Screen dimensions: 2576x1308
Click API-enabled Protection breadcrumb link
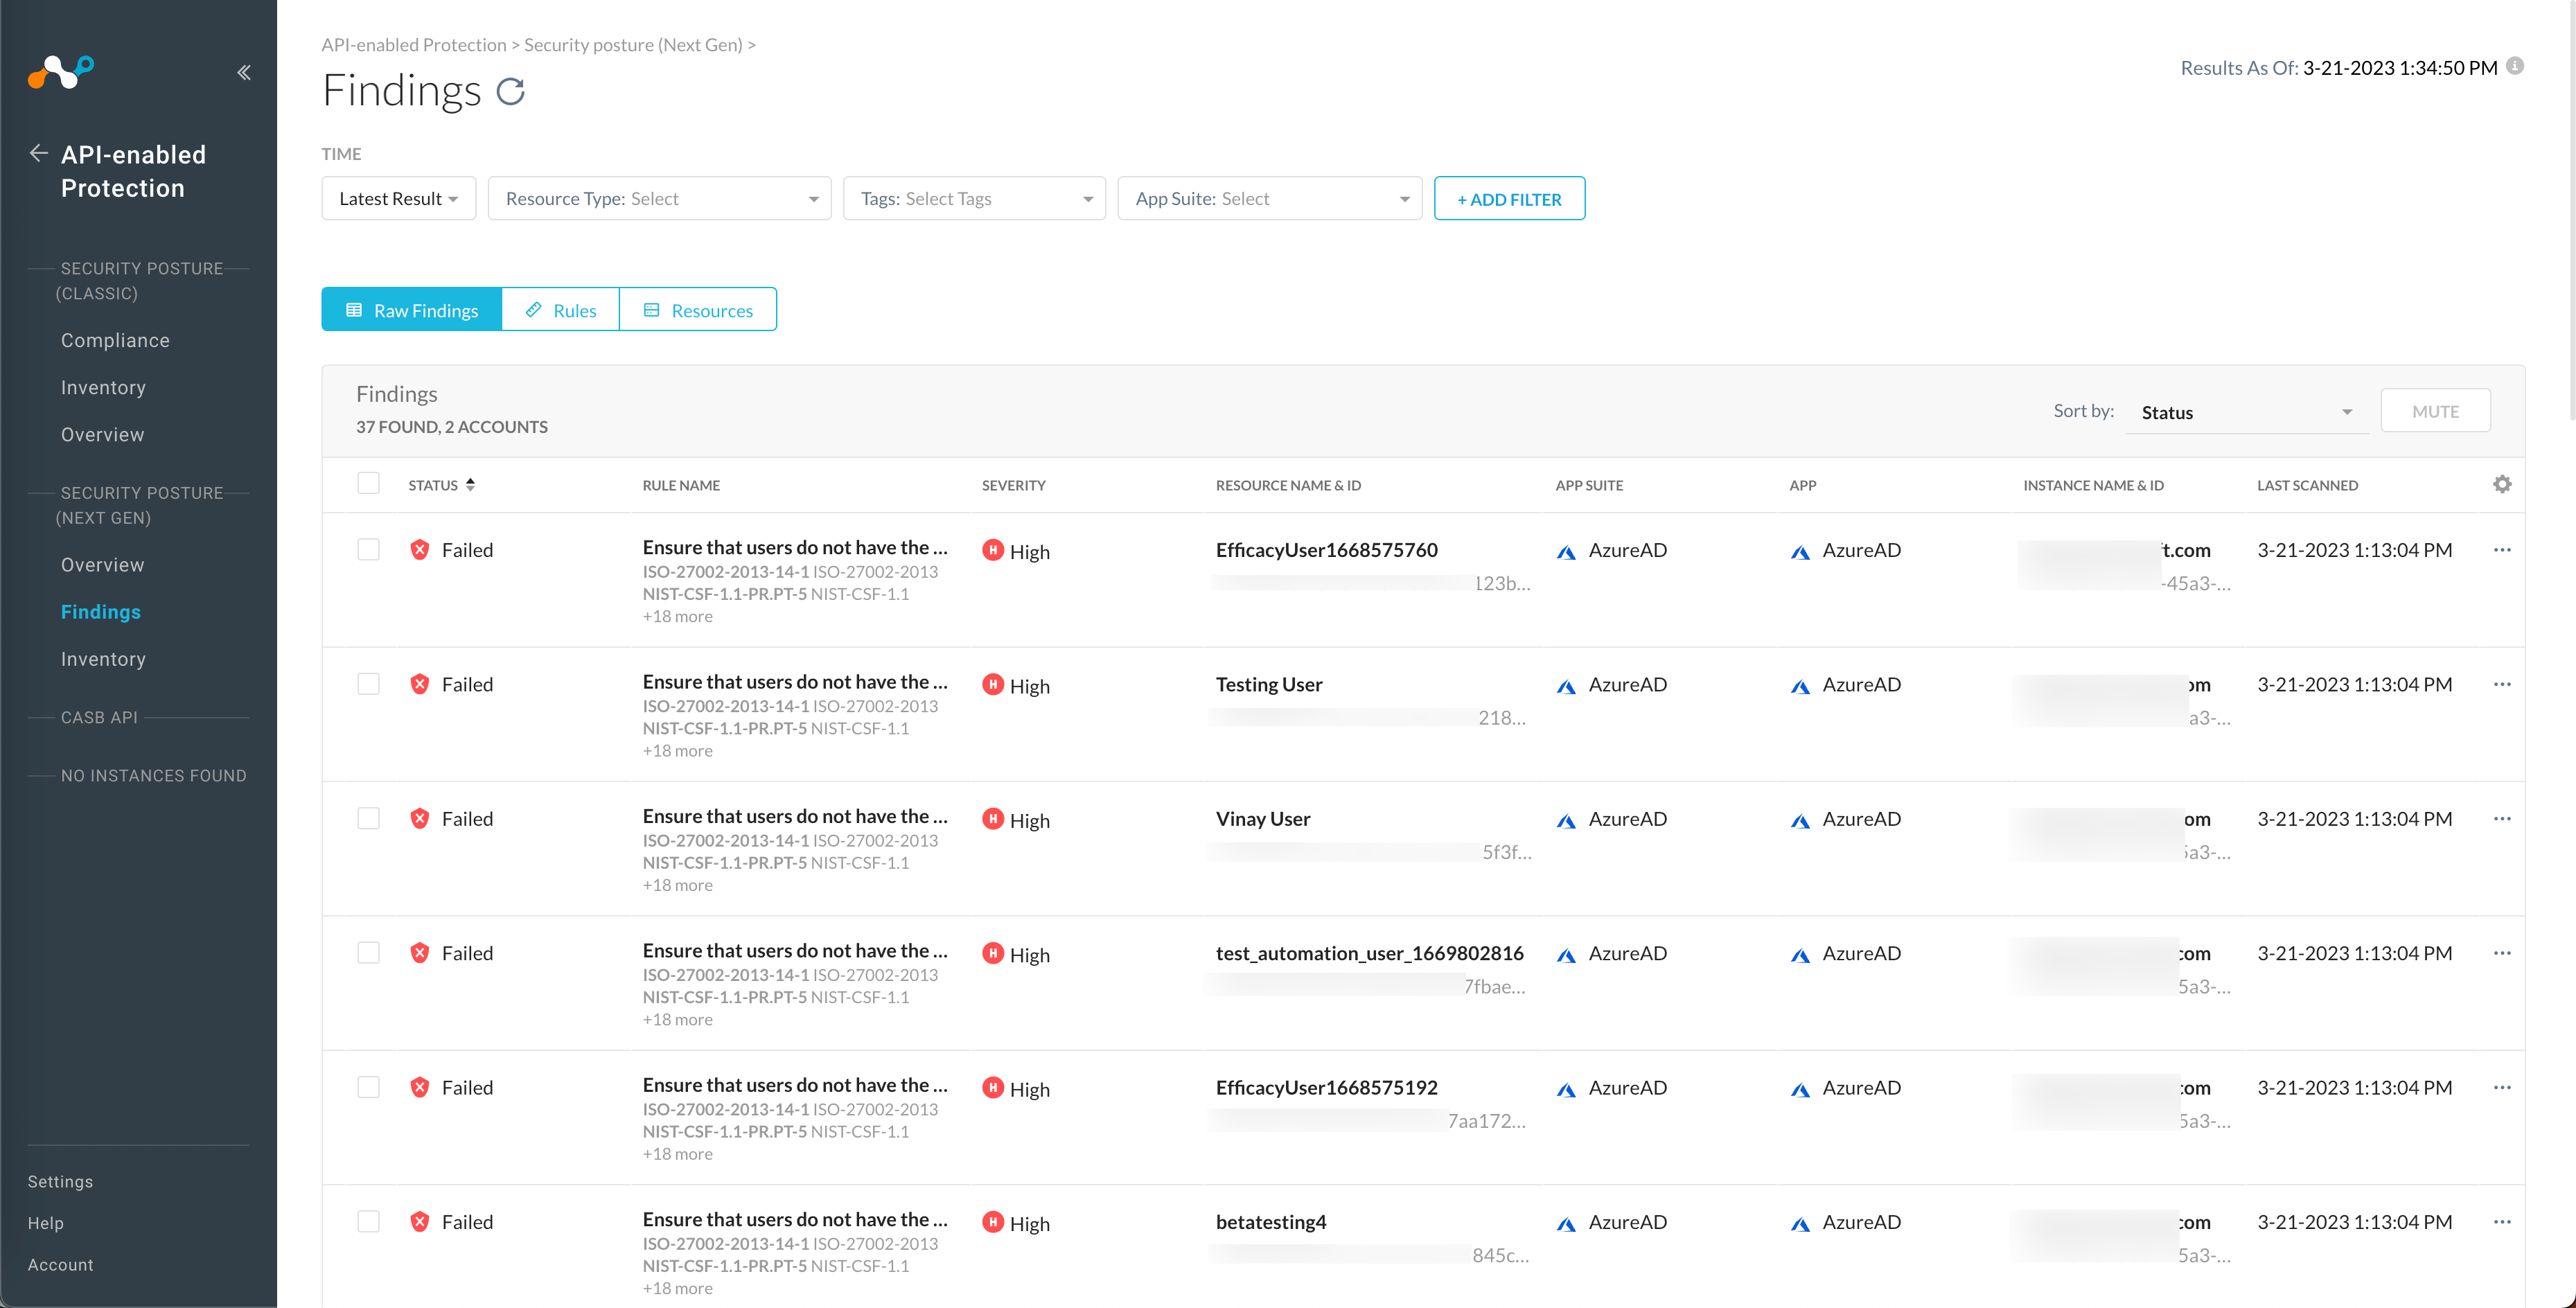click(x=413, y=44)
